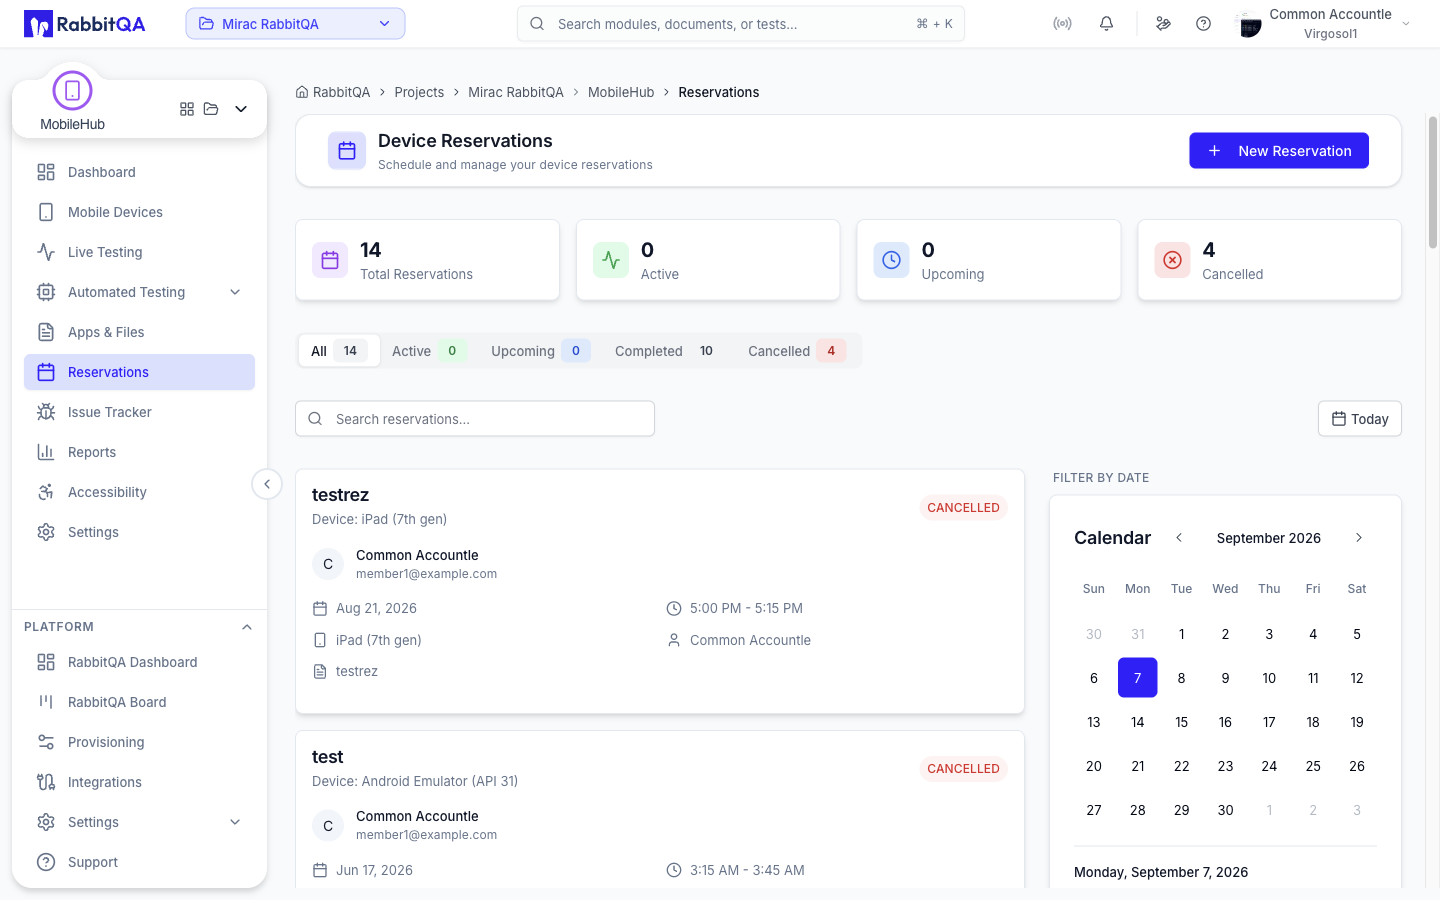Open the live broadcast icon in the header
This screenshot has height=900, width=1440.
click(x=1062, y=23)
